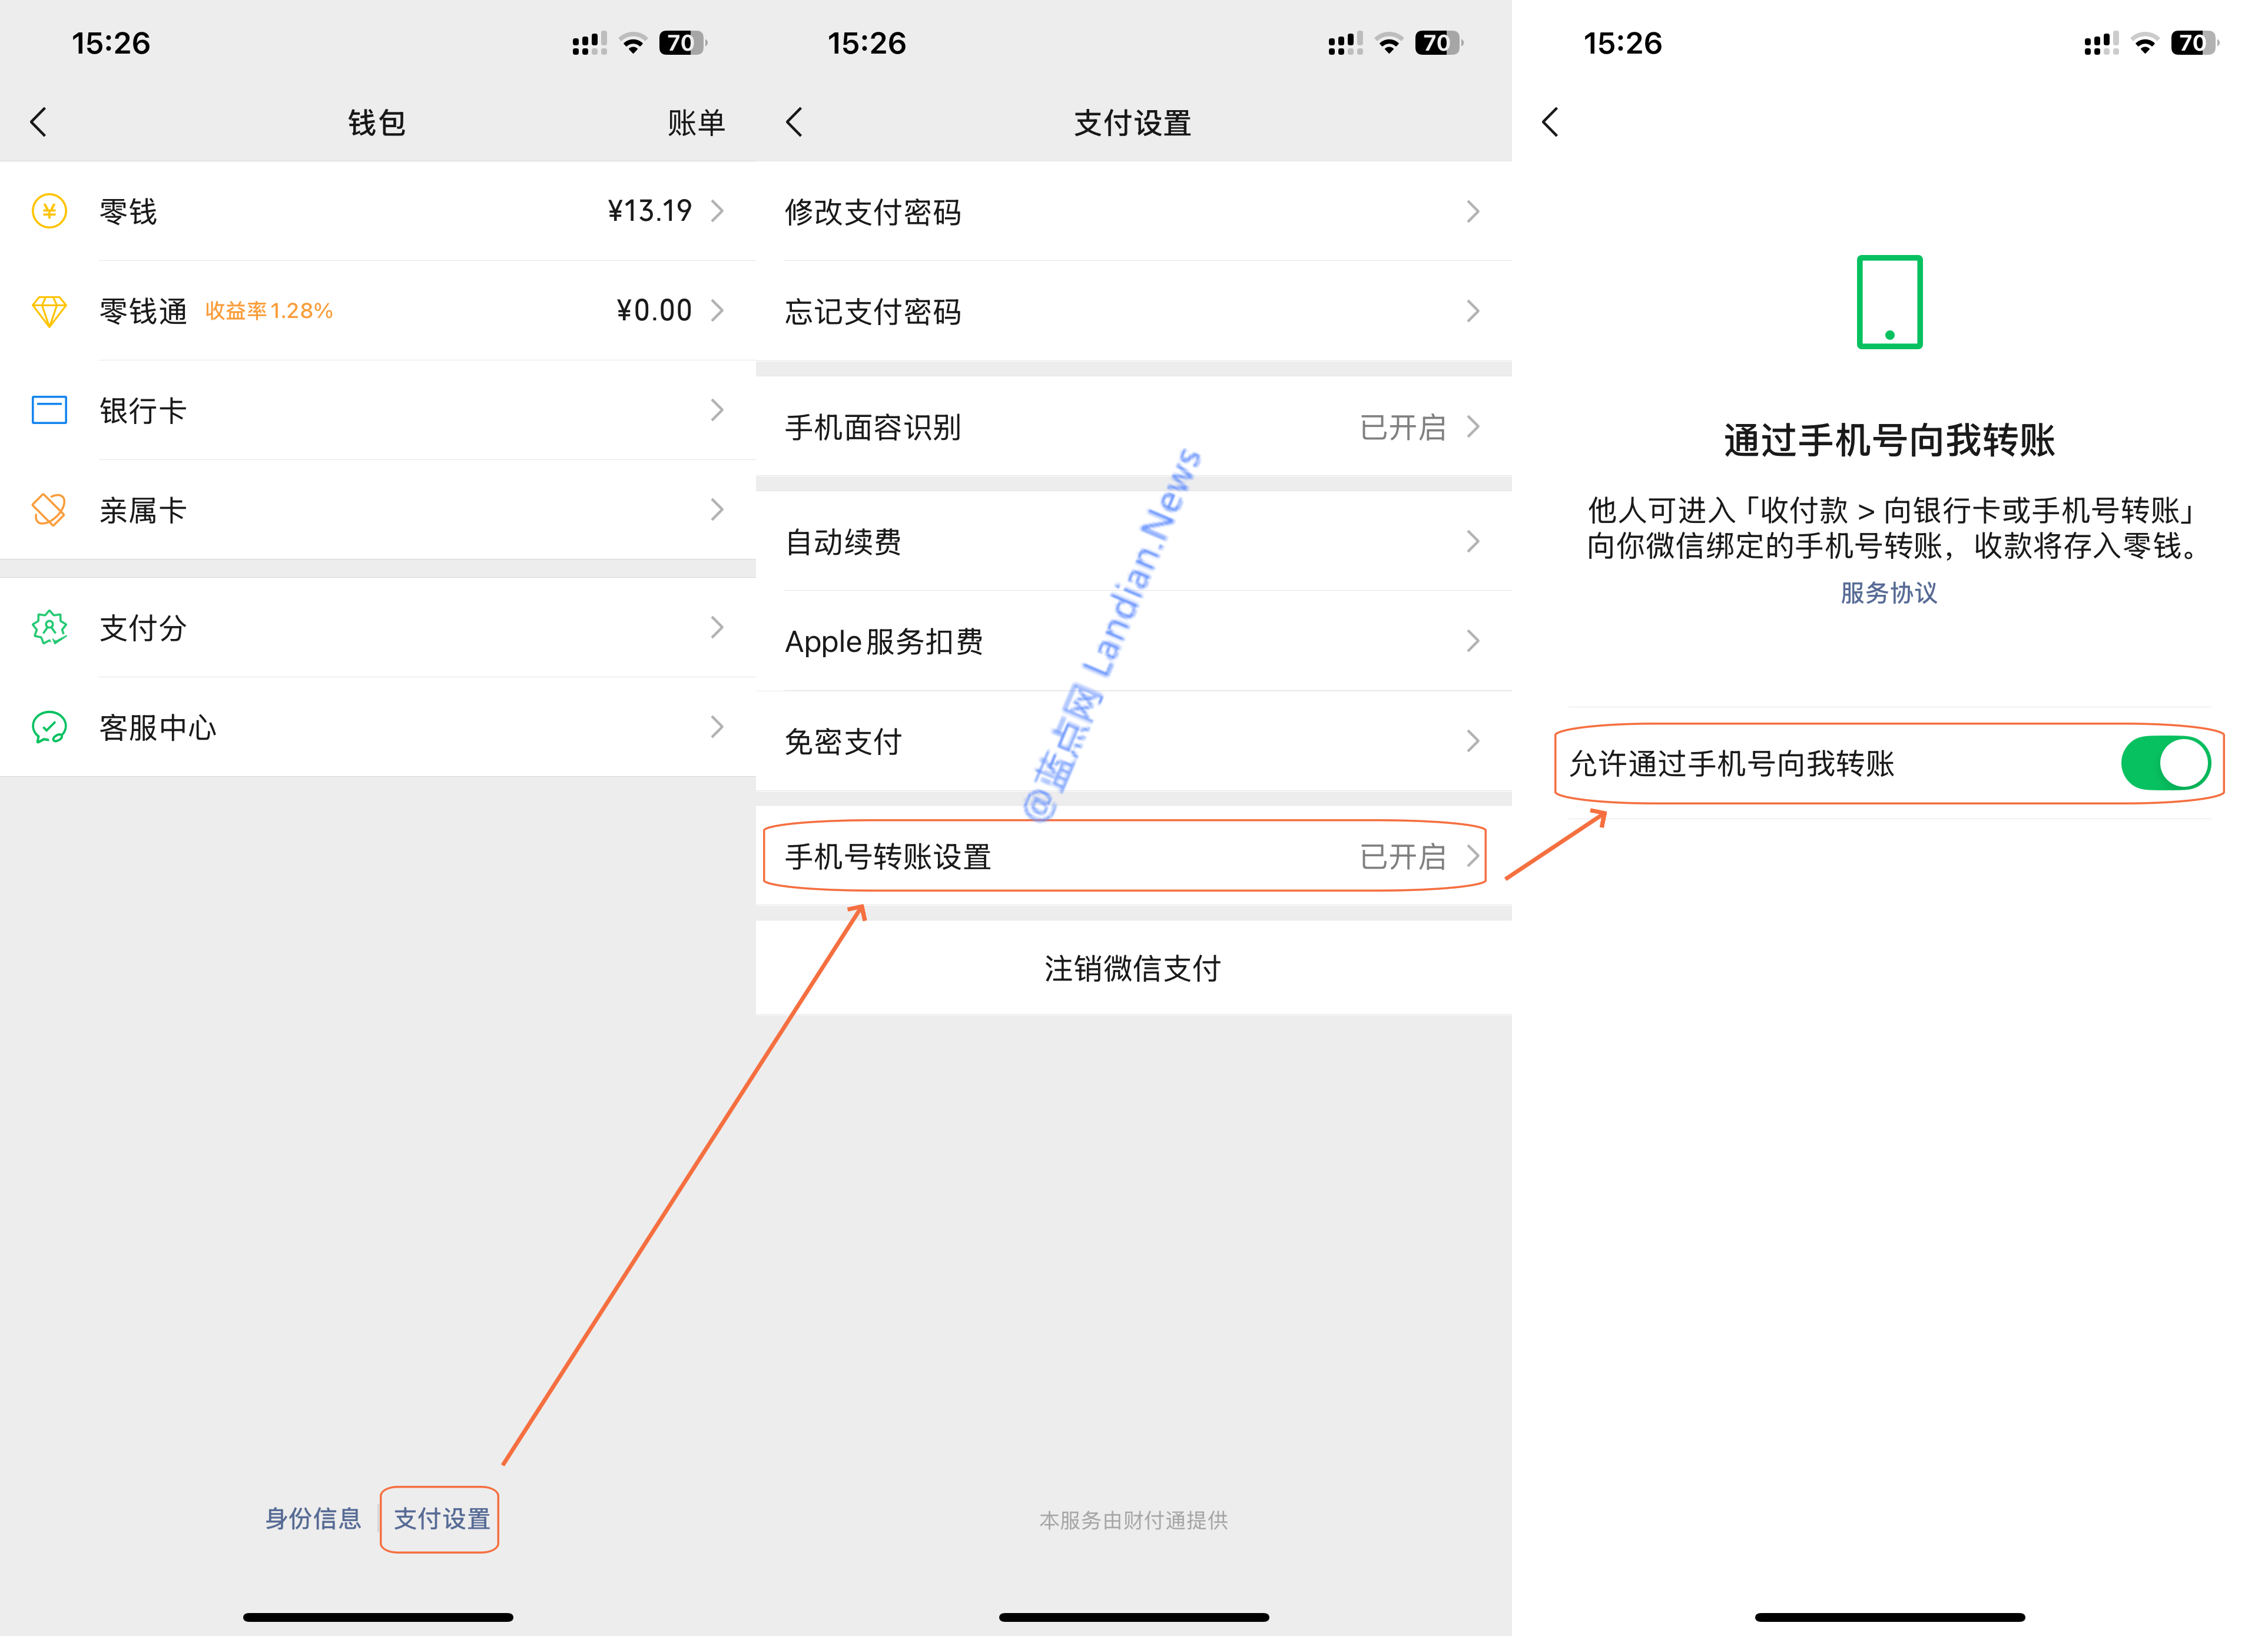Screen dimensions: 2268x1636
Task: Toggle 允许通过手机号向我转账 switch
Action: click(x=2166, y=763)
